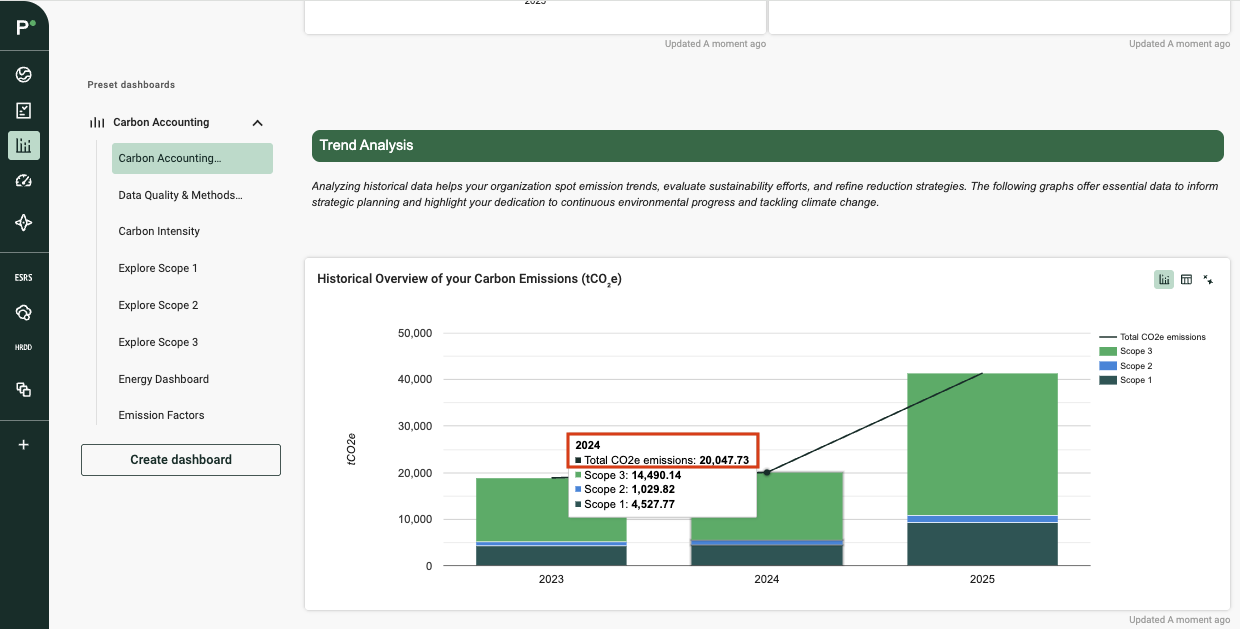Open the Energy Dashboard
This screenshot has width=1240, height=629.
(163, 379)
